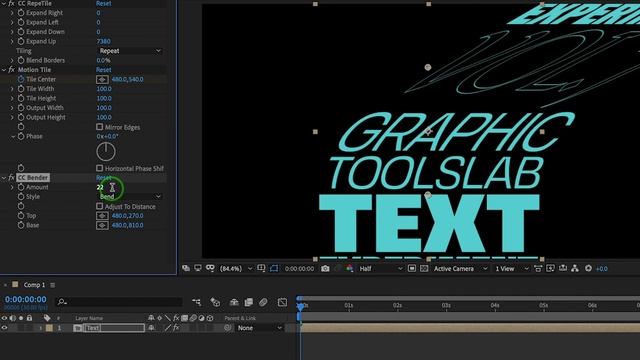Click the Base point picker icon
The height and width of the screenshot is (360, 640).
tap(102, 225)
